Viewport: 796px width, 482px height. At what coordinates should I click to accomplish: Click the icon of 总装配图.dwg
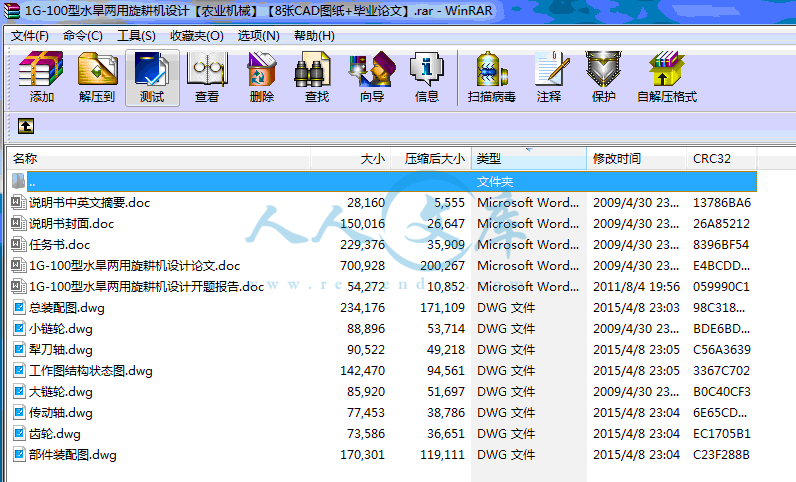19,307
